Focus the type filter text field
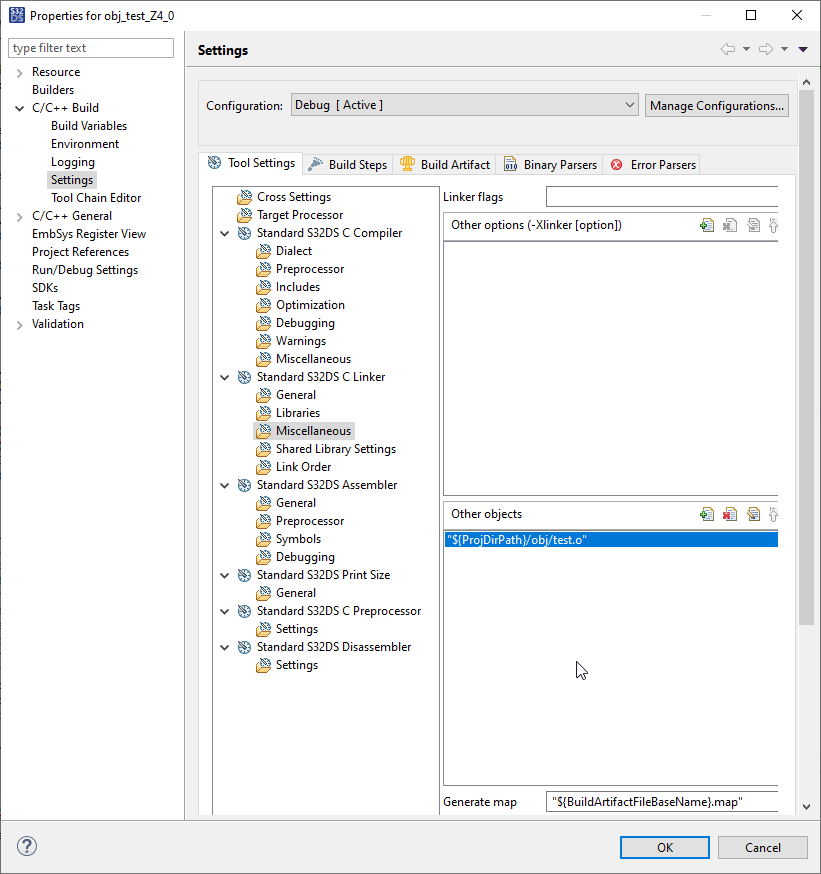 click(91, 48)
